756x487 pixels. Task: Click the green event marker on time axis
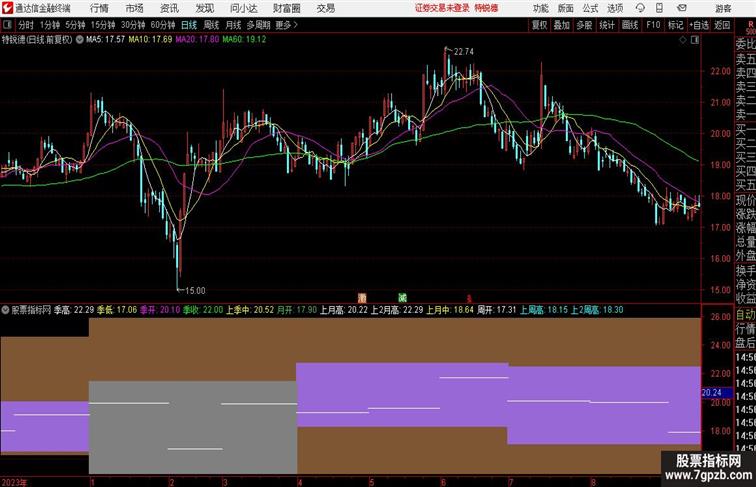tap(403, 297)
